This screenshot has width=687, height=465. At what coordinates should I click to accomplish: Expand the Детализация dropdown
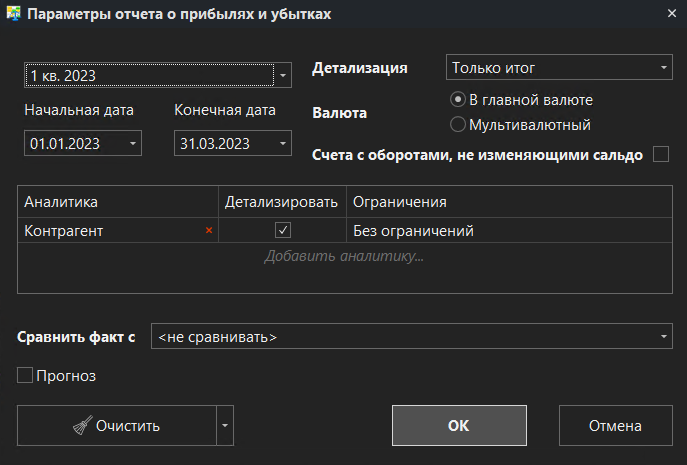point(664,68)
